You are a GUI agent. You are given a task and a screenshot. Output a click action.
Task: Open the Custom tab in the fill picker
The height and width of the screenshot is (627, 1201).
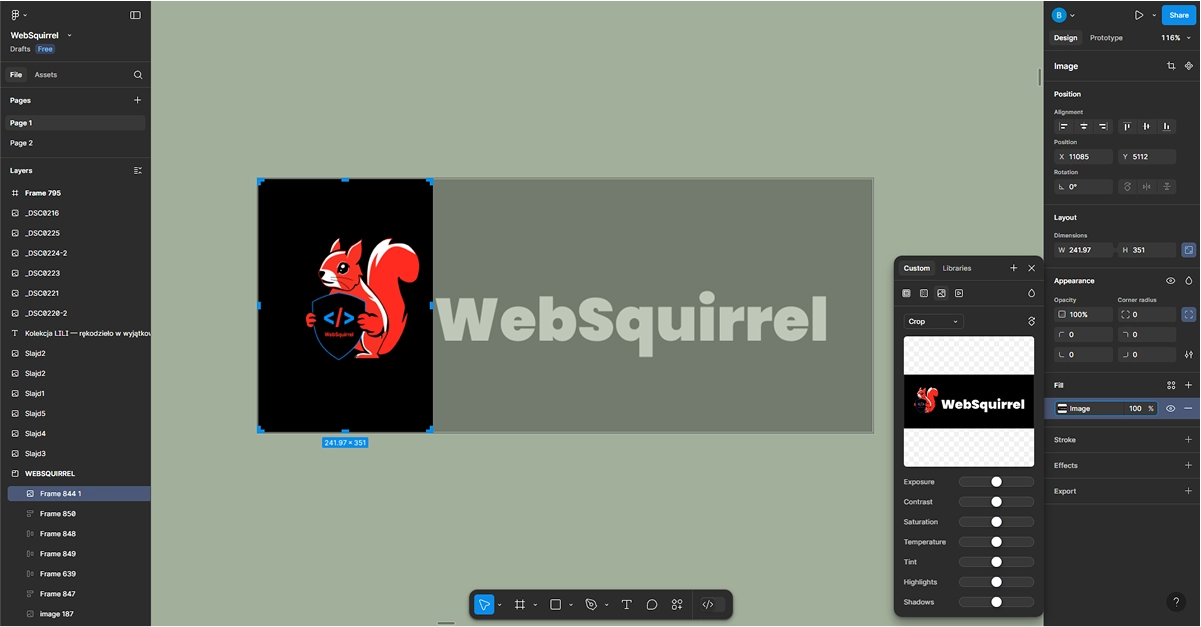click(917, 268)
